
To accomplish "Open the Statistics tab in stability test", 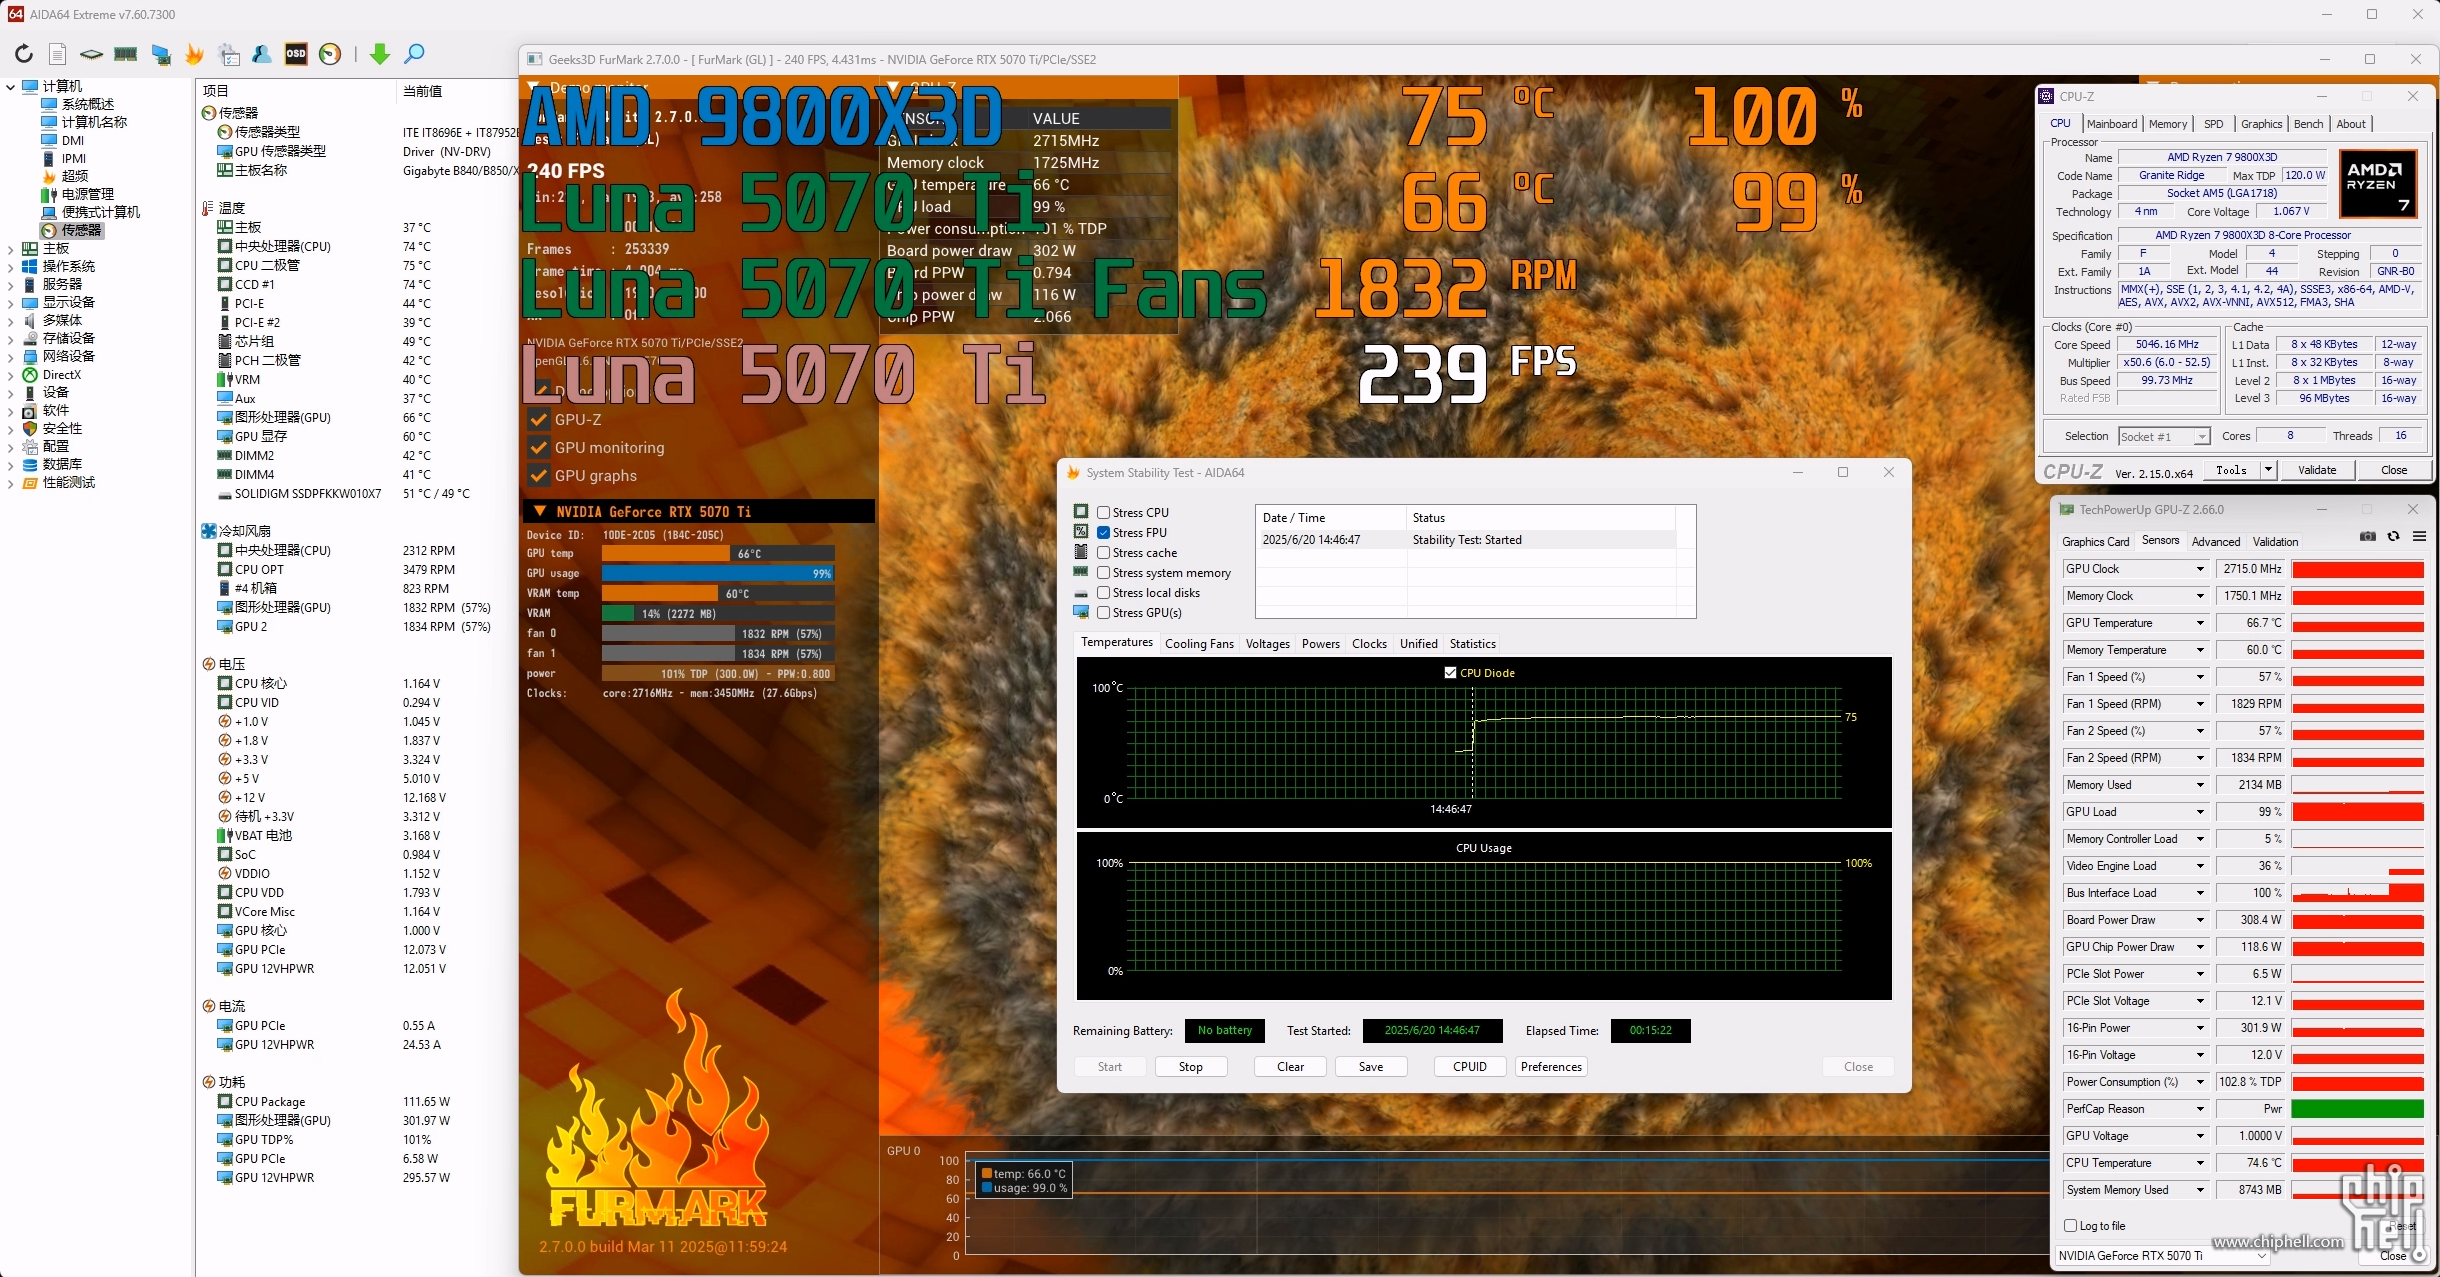I will coord(1472,644).
